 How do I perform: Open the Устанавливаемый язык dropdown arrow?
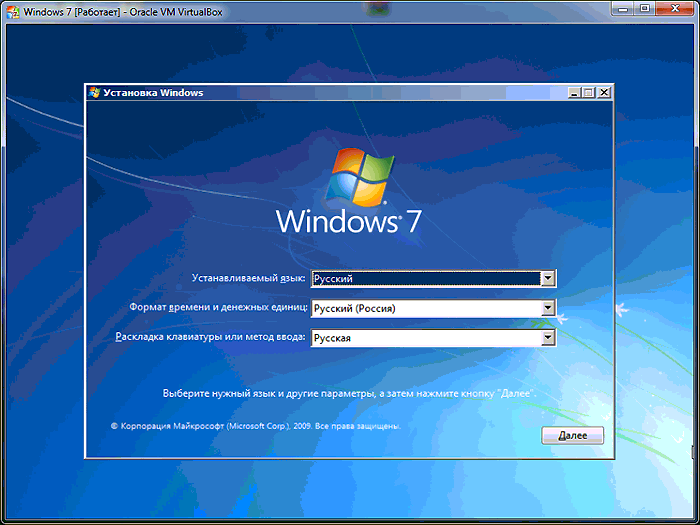tap(548, 279)
